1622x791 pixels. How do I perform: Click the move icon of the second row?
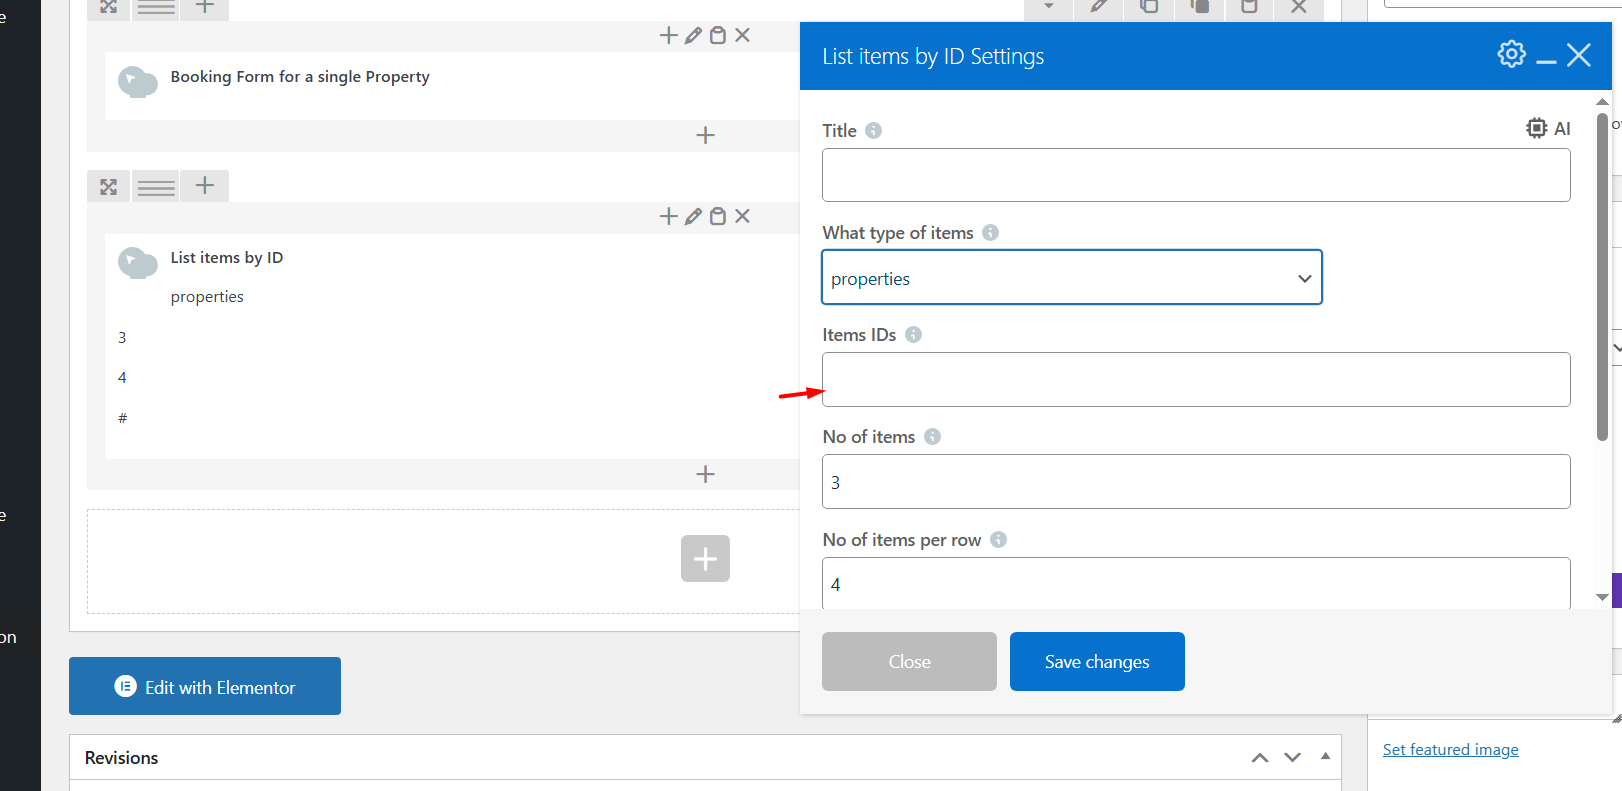pos(109,187)
